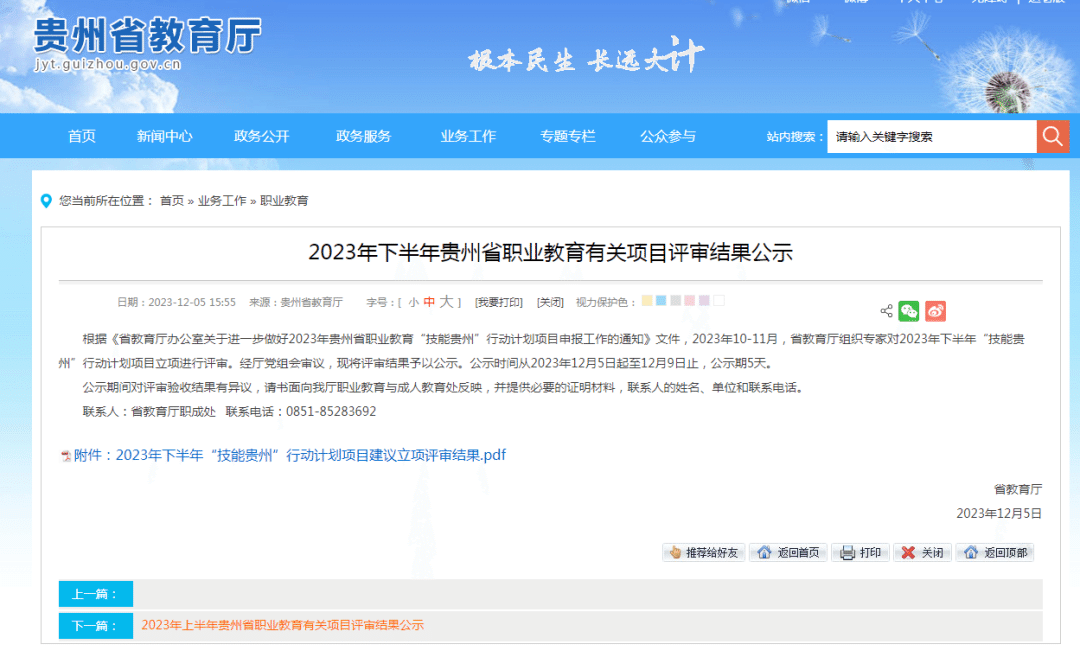Viewport: 1080px width, 657px height.
Task: Click 推荐给好友 recommend button
Action: (x=704, y=552)
